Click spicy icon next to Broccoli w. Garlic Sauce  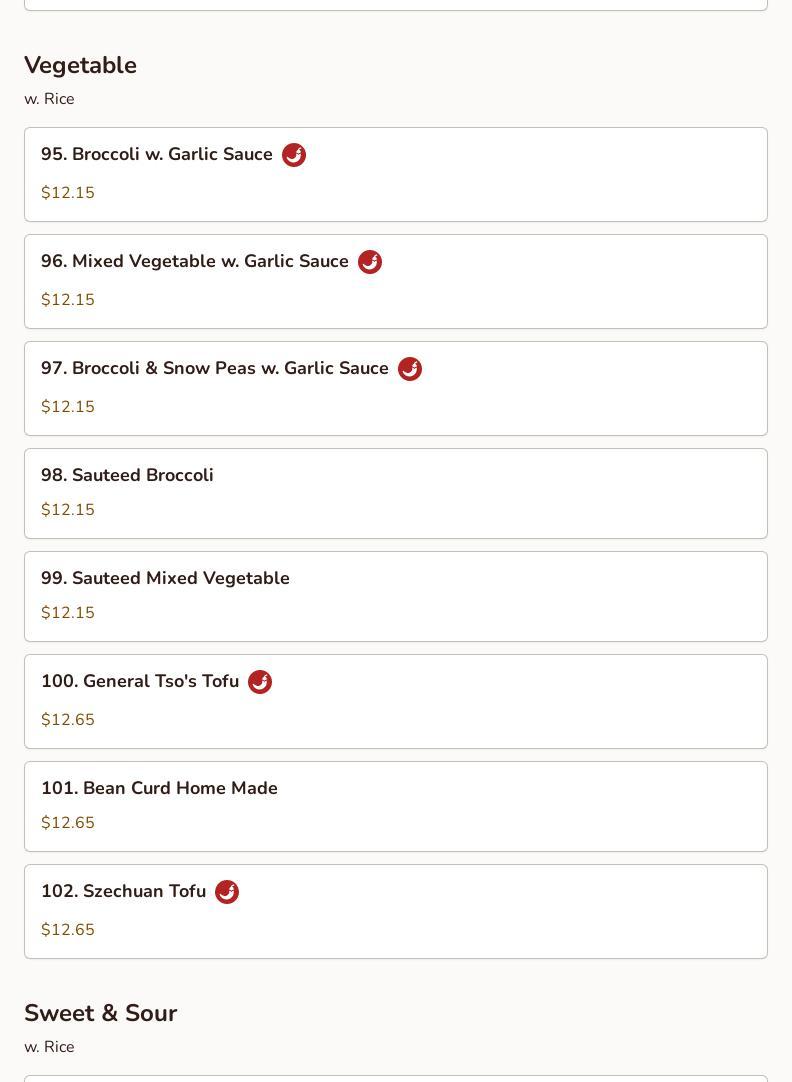coord(294,155)
